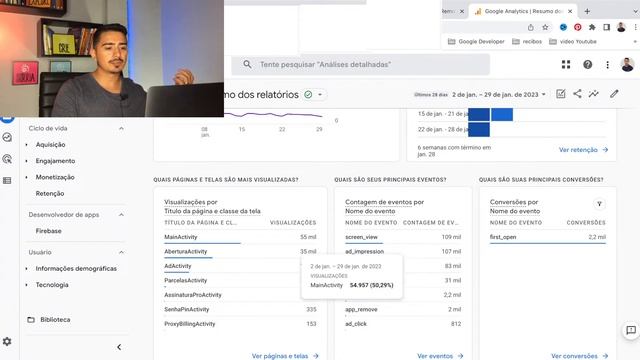
Task: Expand the Aquisição menu item
Action: click(50, 144)
